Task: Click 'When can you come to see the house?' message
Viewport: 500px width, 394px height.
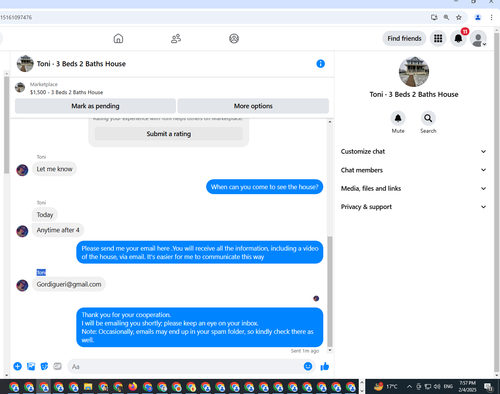Action: [x=265, y=187]
